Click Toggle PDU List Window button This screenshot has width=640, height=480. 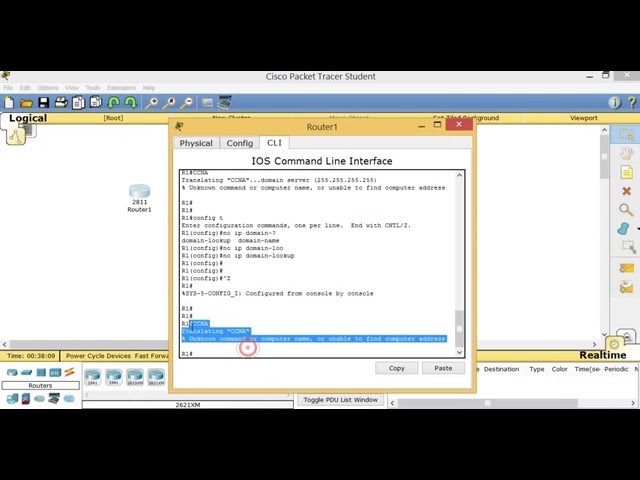(340, 400)
